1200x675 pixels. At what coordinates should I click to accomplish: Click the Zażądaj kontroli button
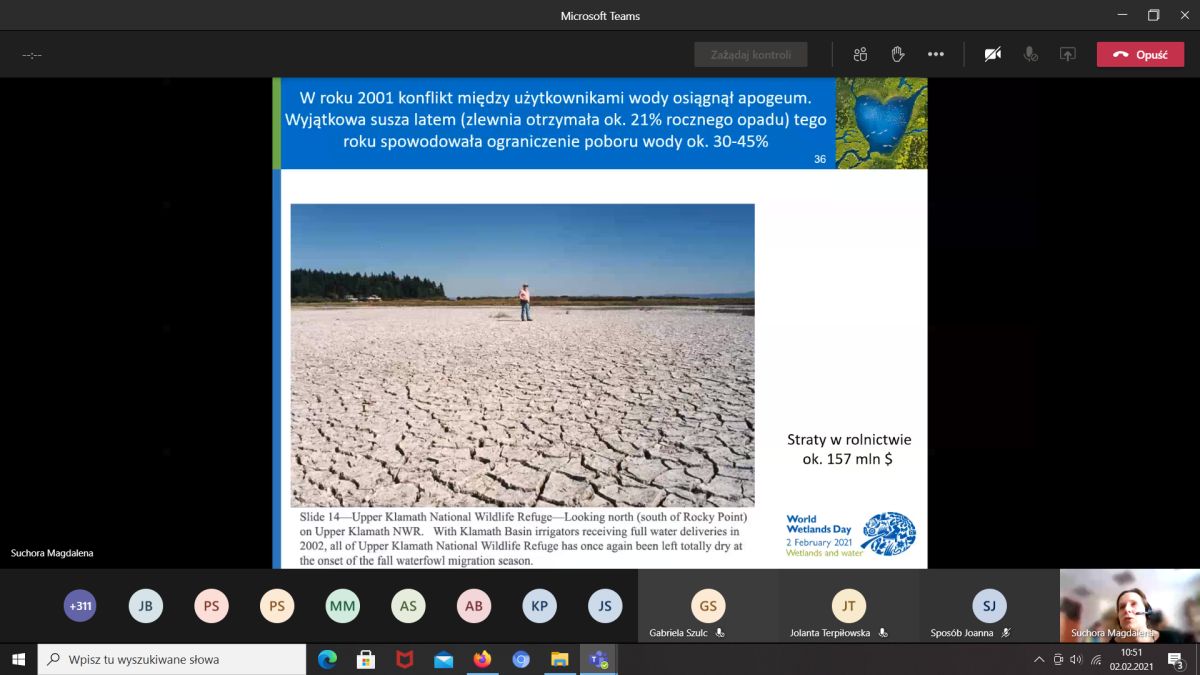click(x=750, y=55)
